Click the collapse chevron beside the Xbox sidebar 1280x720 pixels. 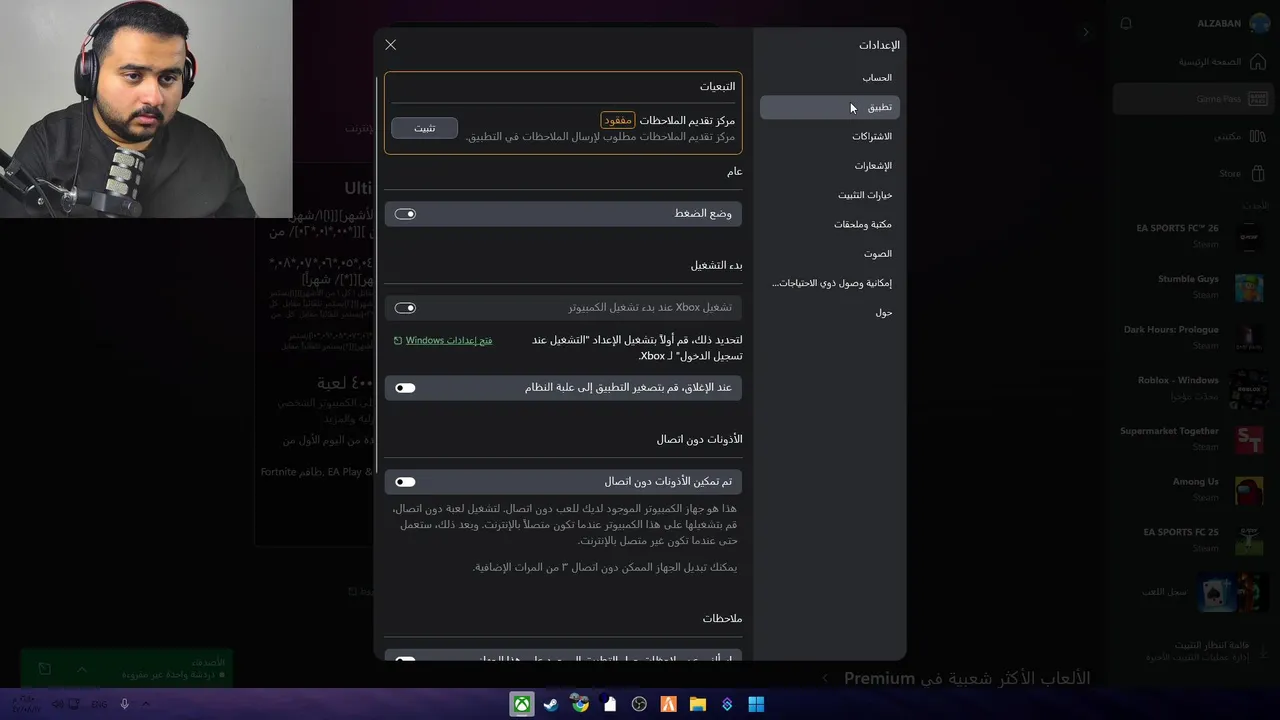click(1086, 32)
